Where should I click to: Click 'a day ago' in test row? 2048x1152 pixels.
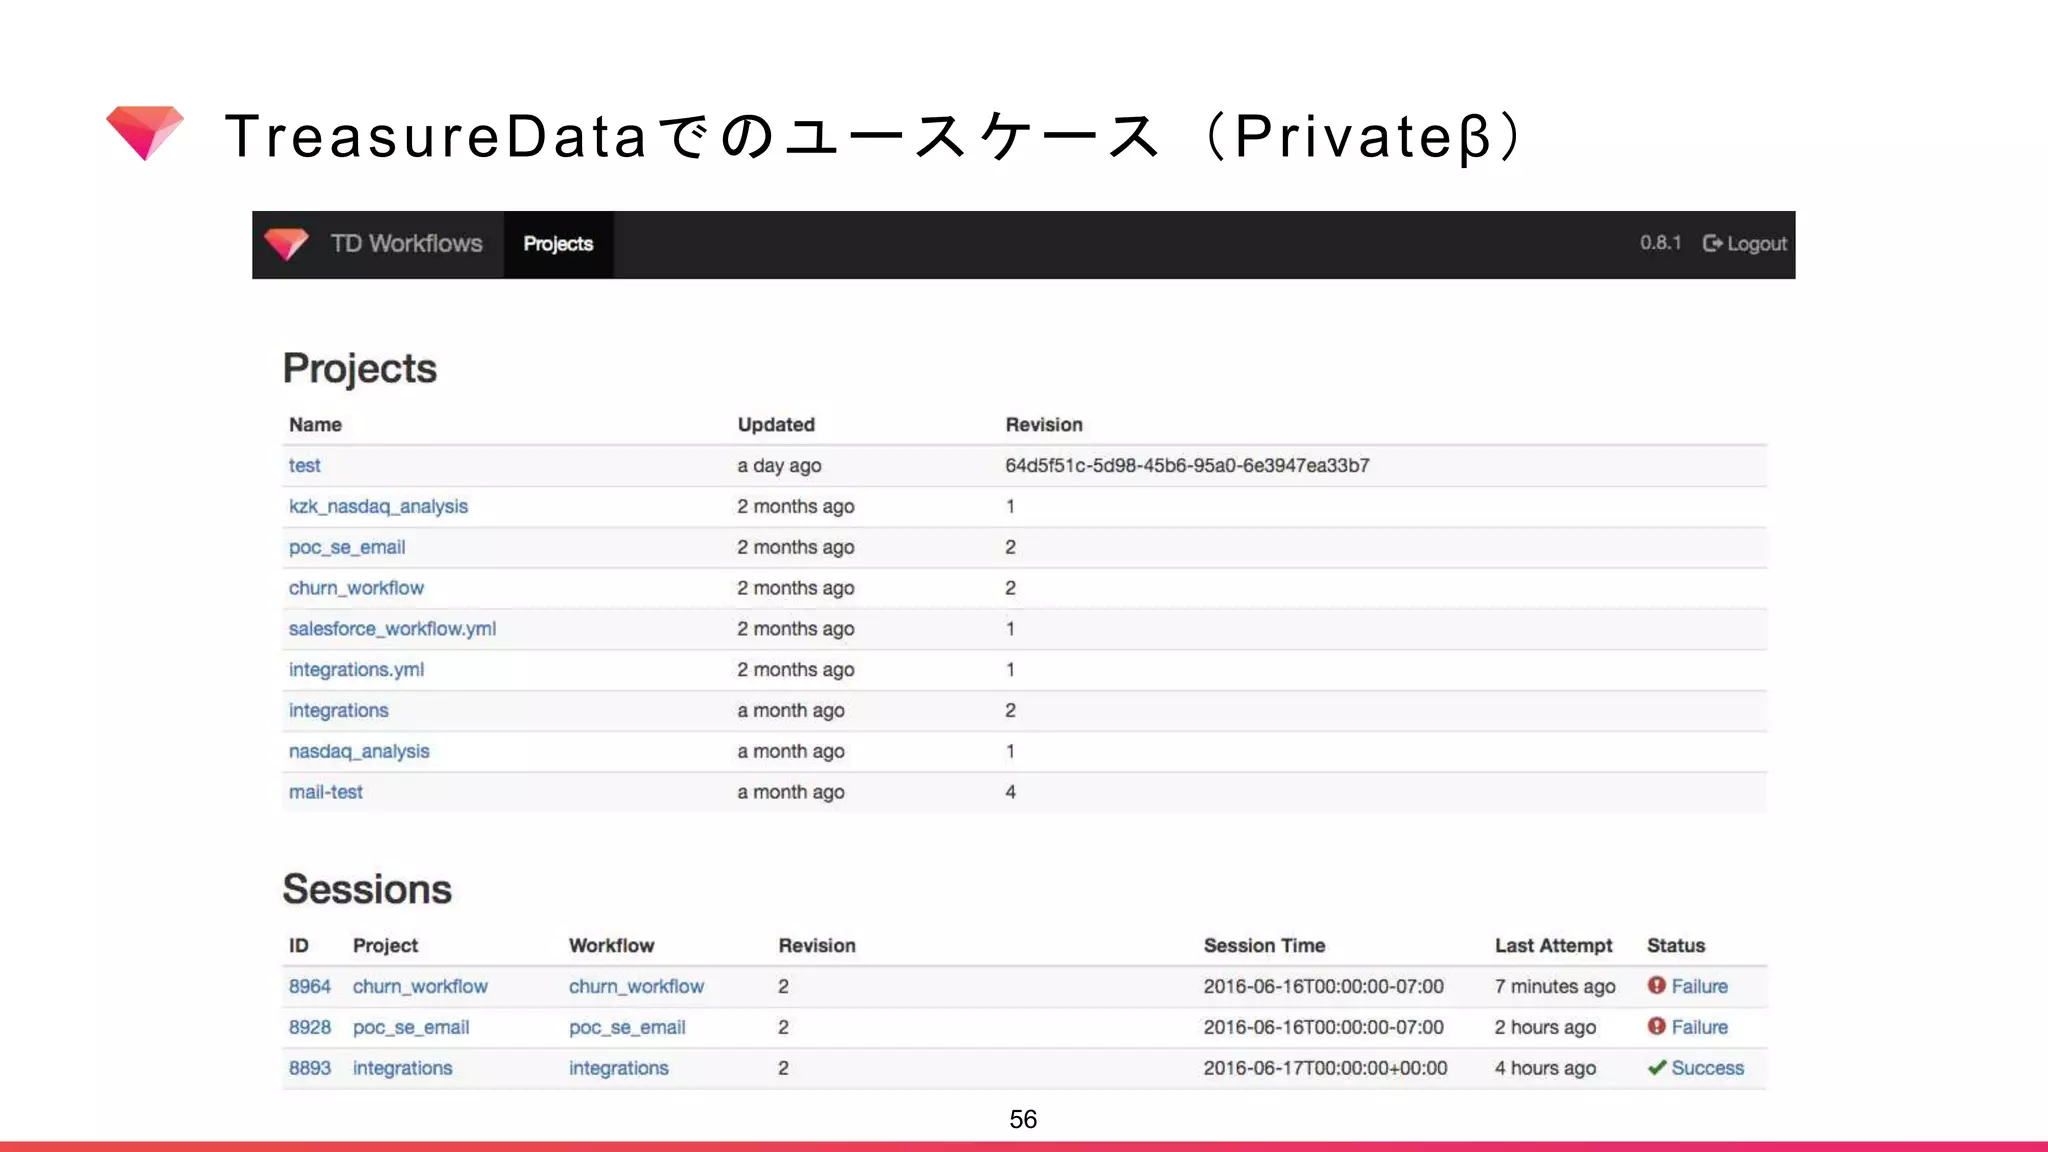(779, 466)
